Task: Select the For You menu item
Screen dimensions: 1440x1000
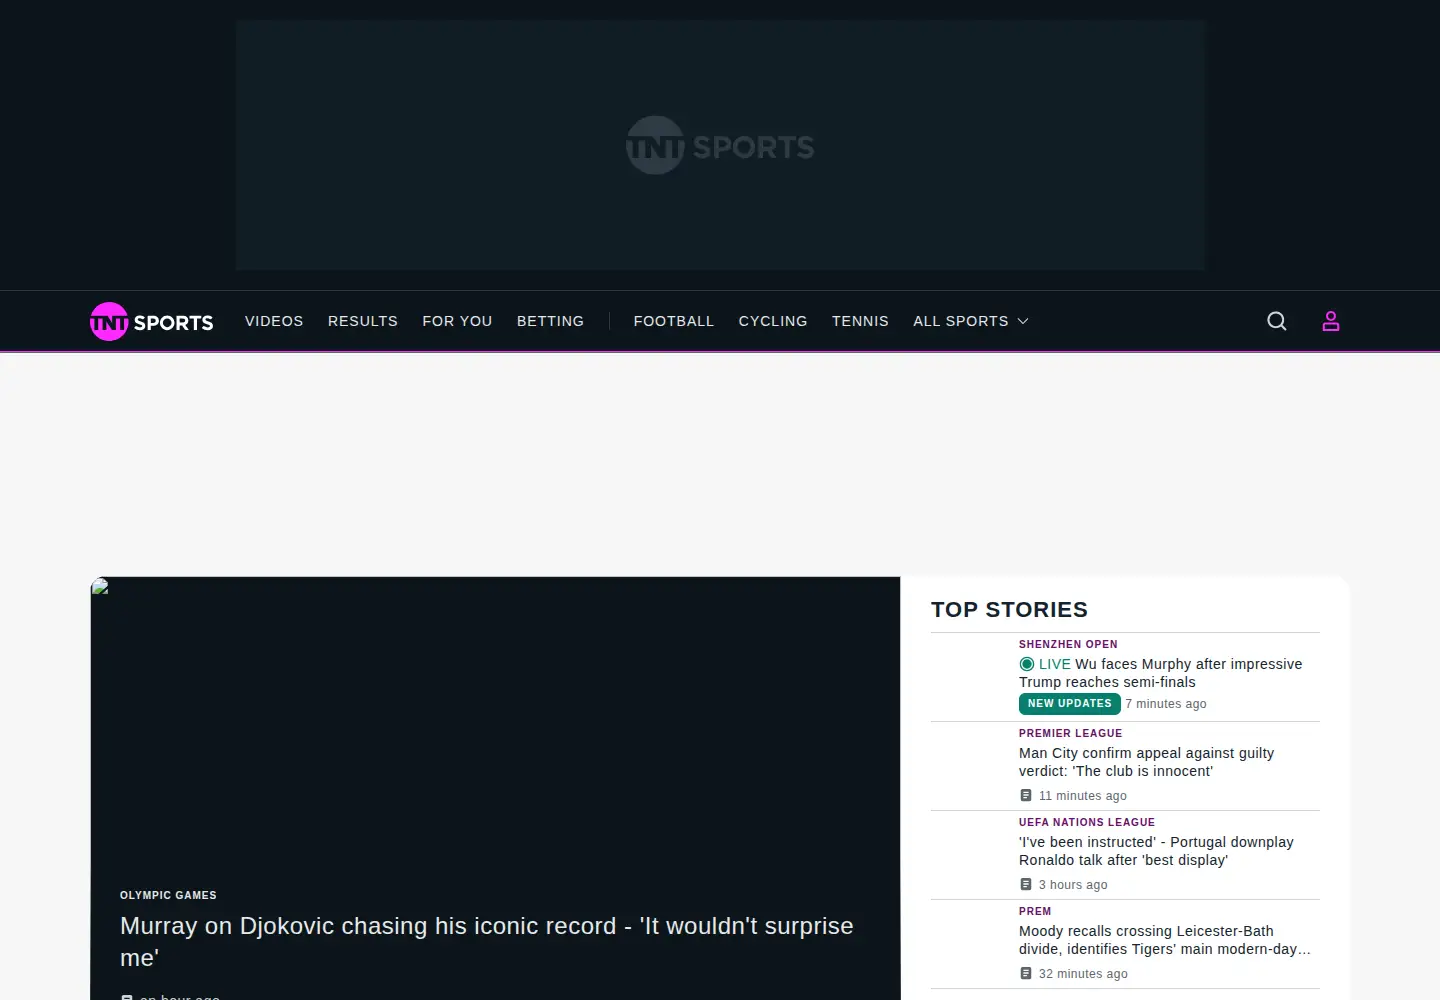Action: (x=457, y=321)
